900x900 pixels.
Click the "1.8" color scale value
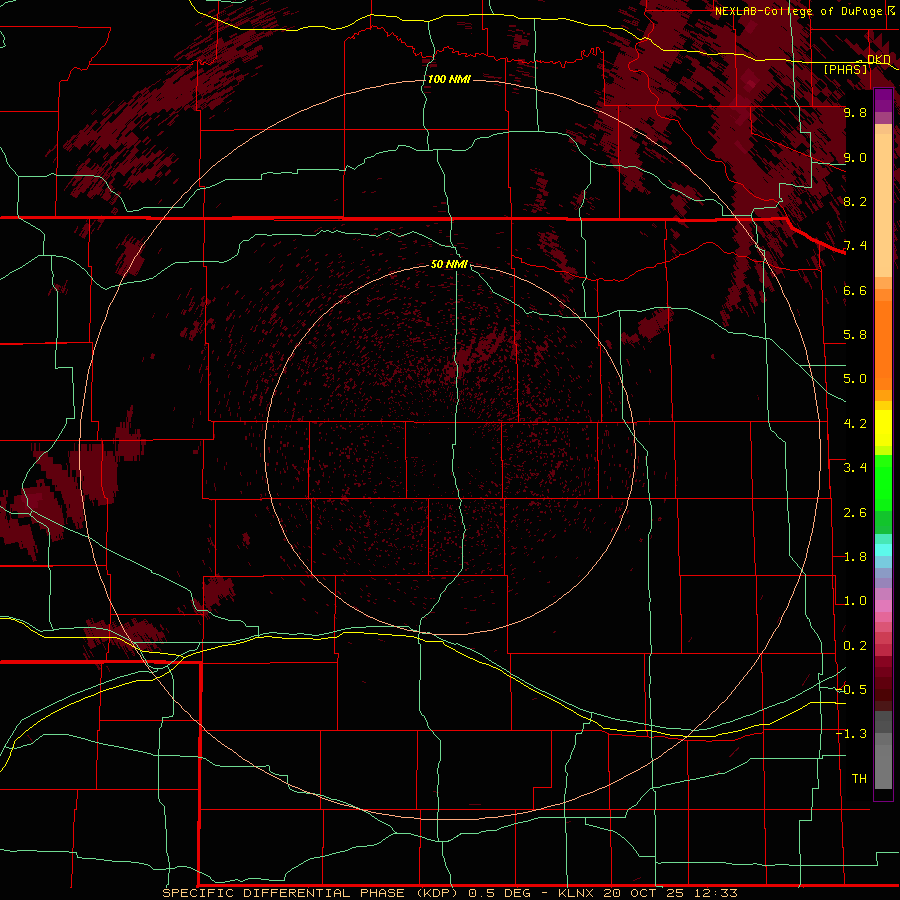[x=855, y=557]
